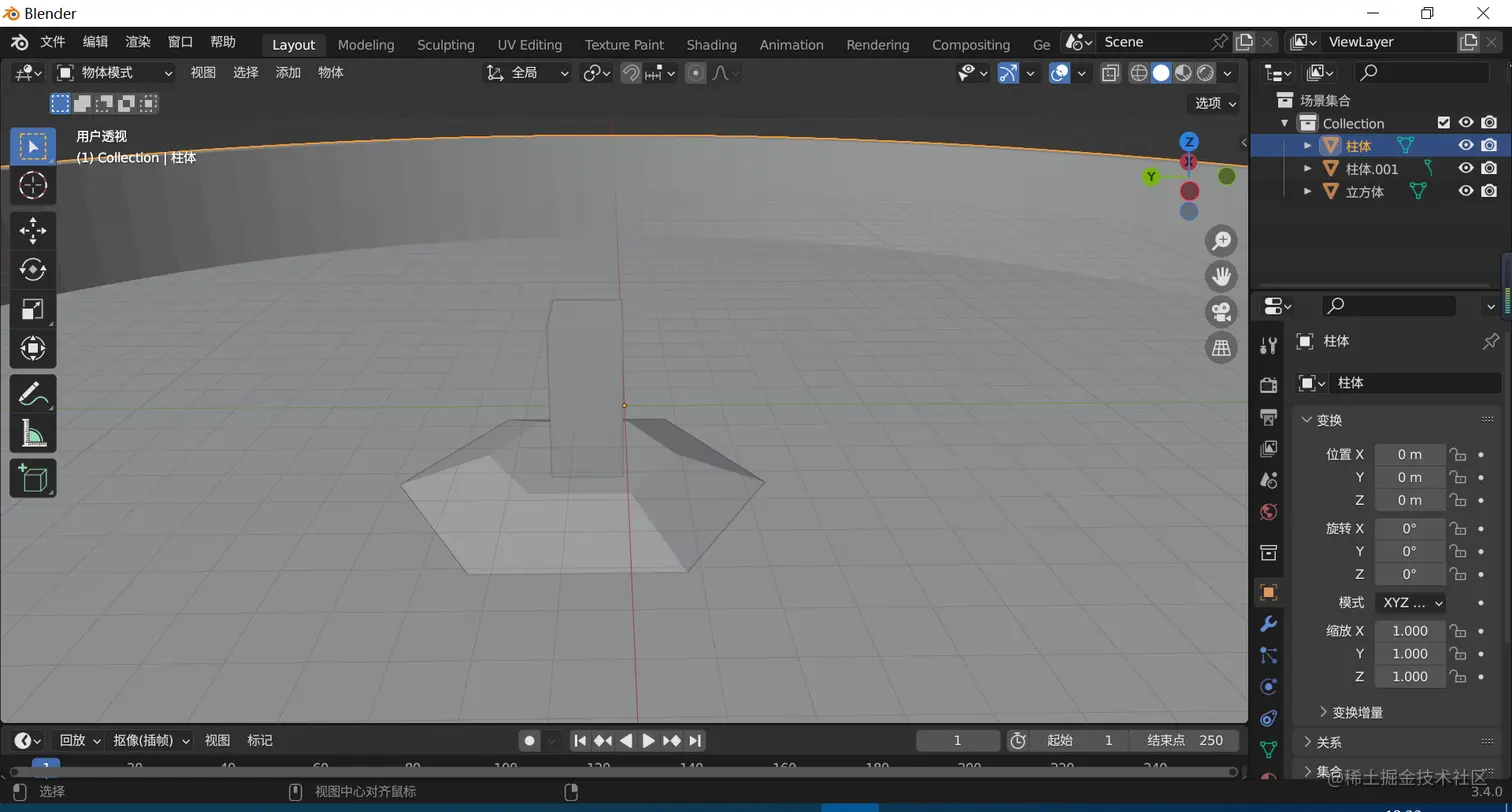Image resolution: width=1512 pixels, height=812 pixels.
Task: Open the Particles properties tab
Action: 1269,656
